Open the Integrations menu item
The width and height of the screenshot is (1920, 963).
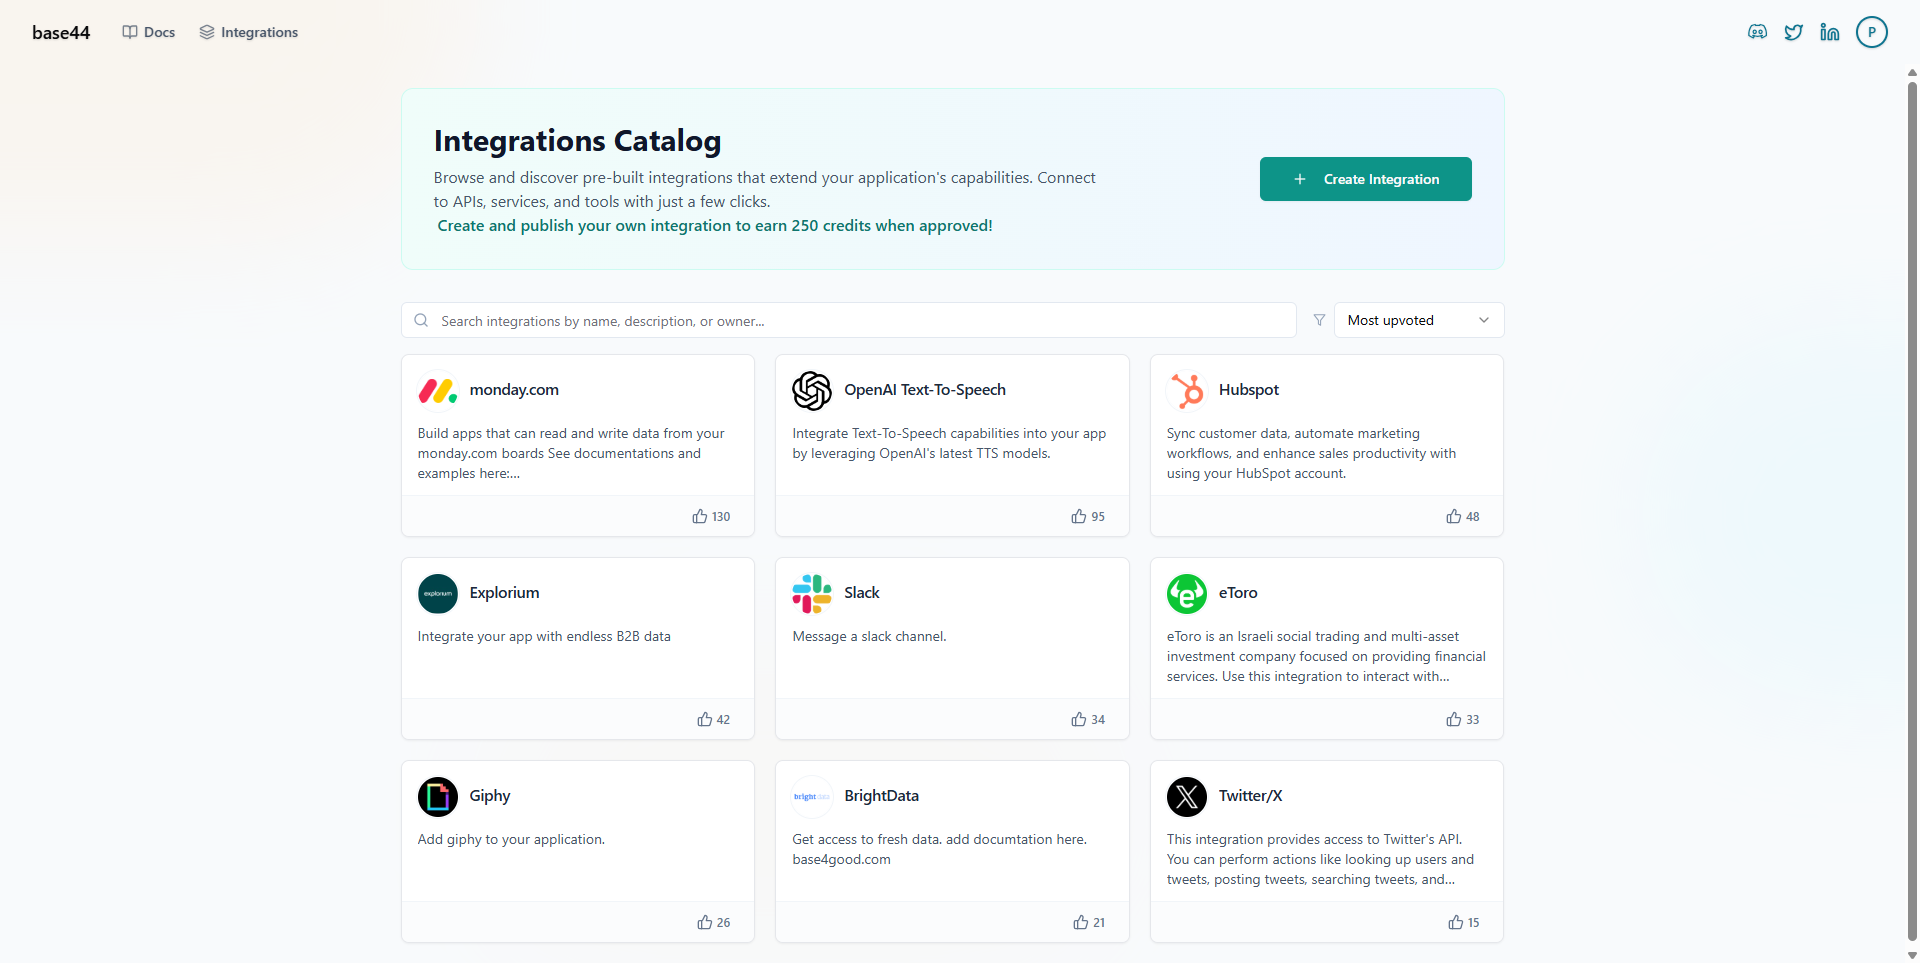(249, 32)
